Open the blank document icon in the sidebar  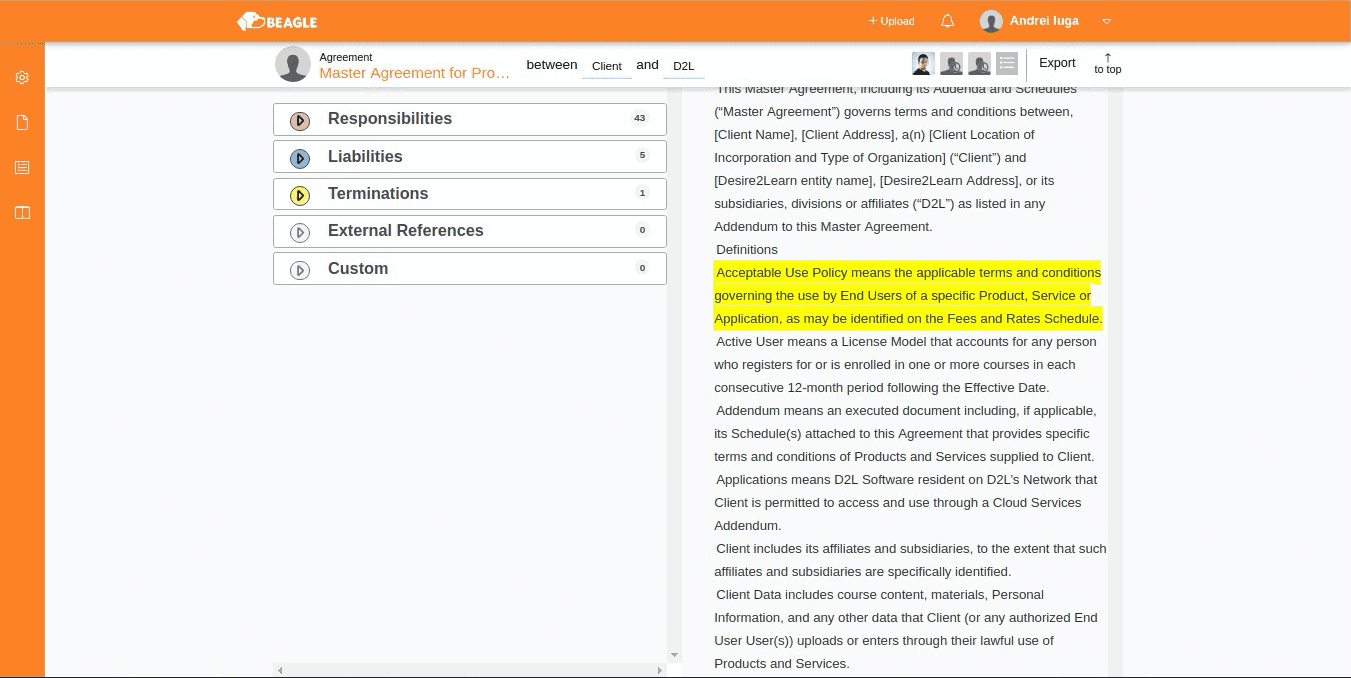point(22,123)
